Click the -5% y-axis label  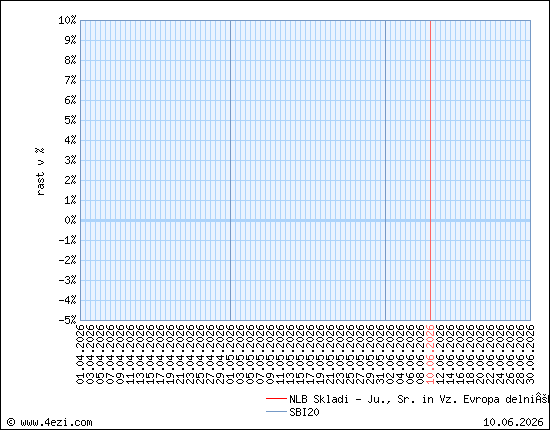coord(67,320)
